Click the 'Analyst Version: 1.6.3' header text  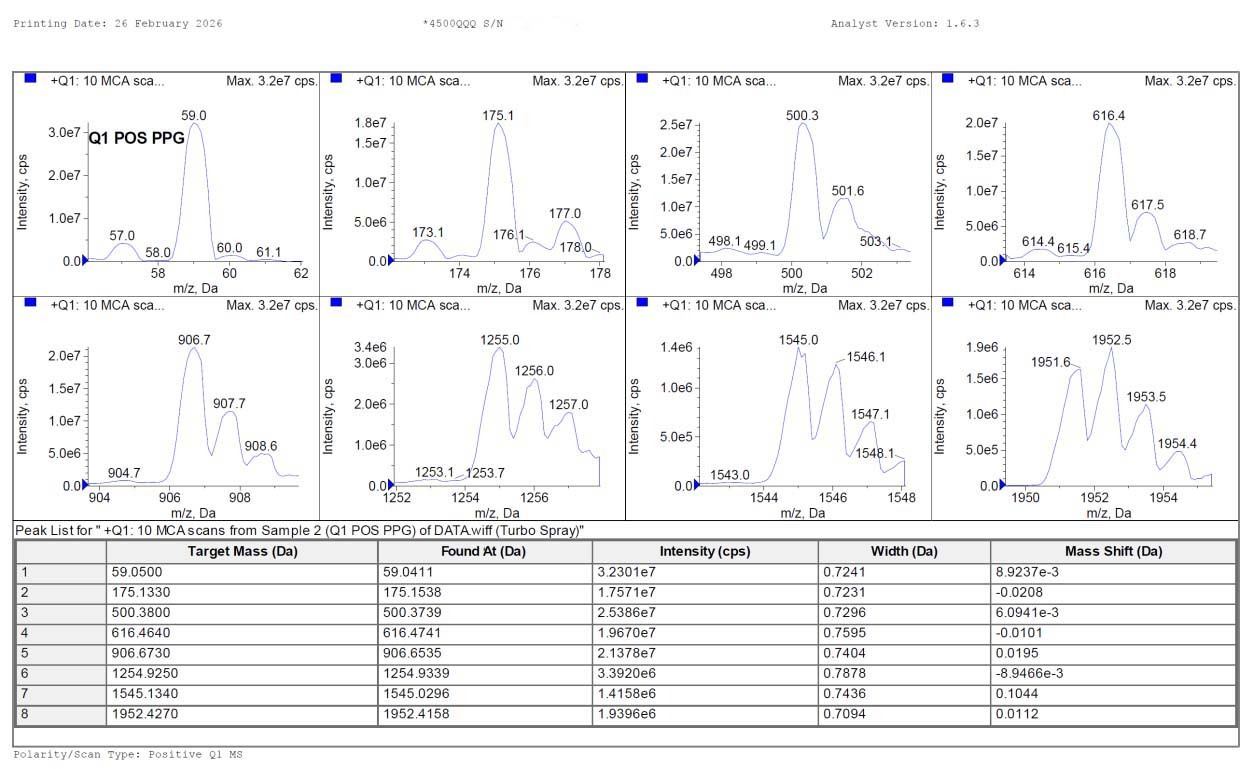tap(905, 23)
